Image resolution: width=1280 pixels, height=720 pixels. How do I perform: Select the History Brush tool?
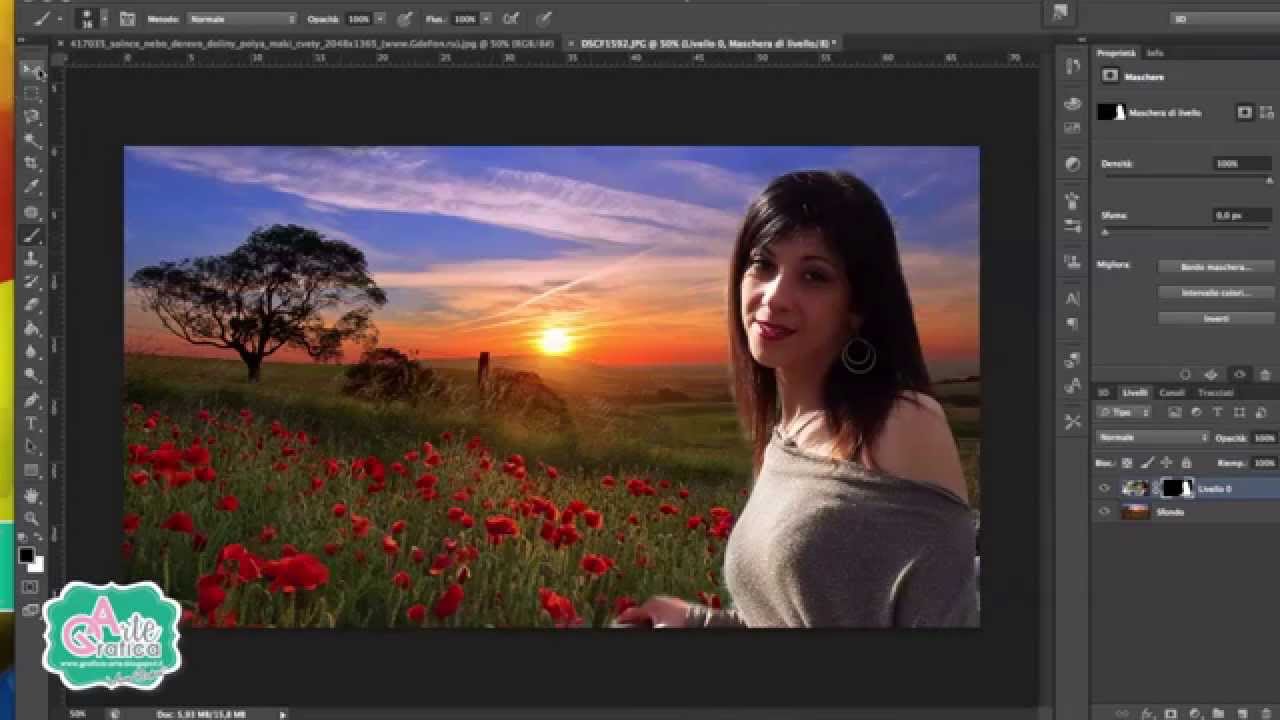pos(32,282)
